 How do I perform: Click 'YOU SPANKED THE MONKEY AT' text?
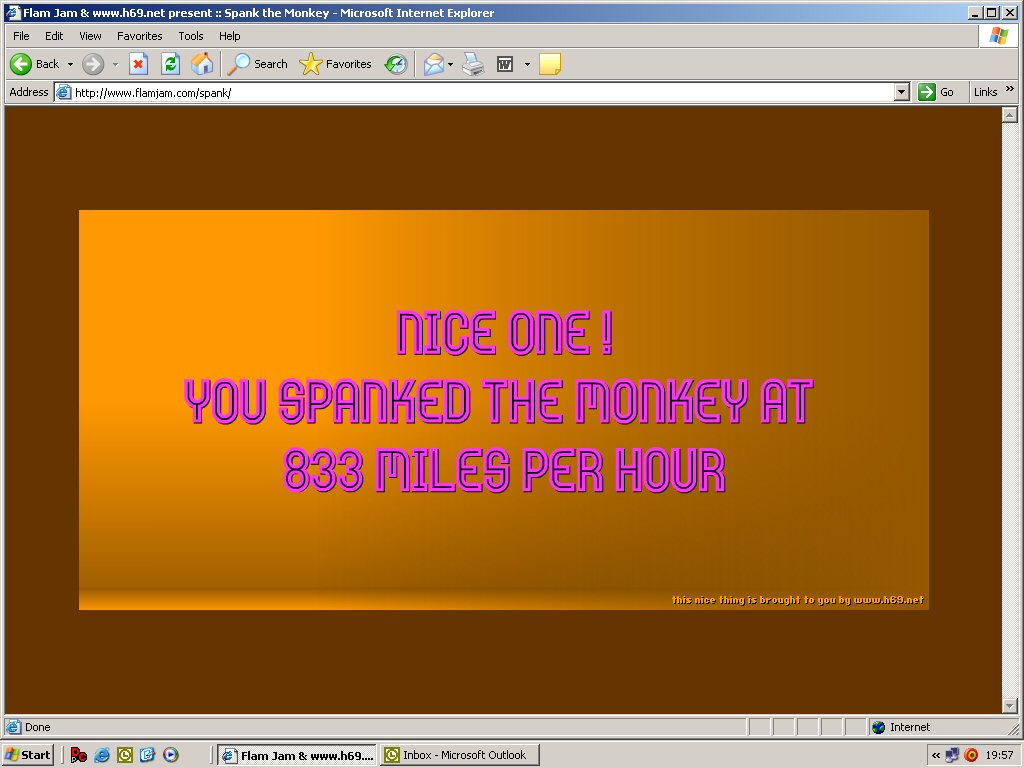click(498, 401)
